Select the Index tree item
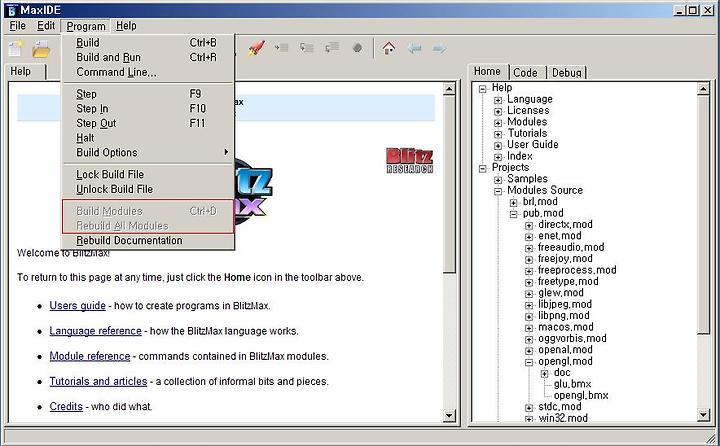 519,156
